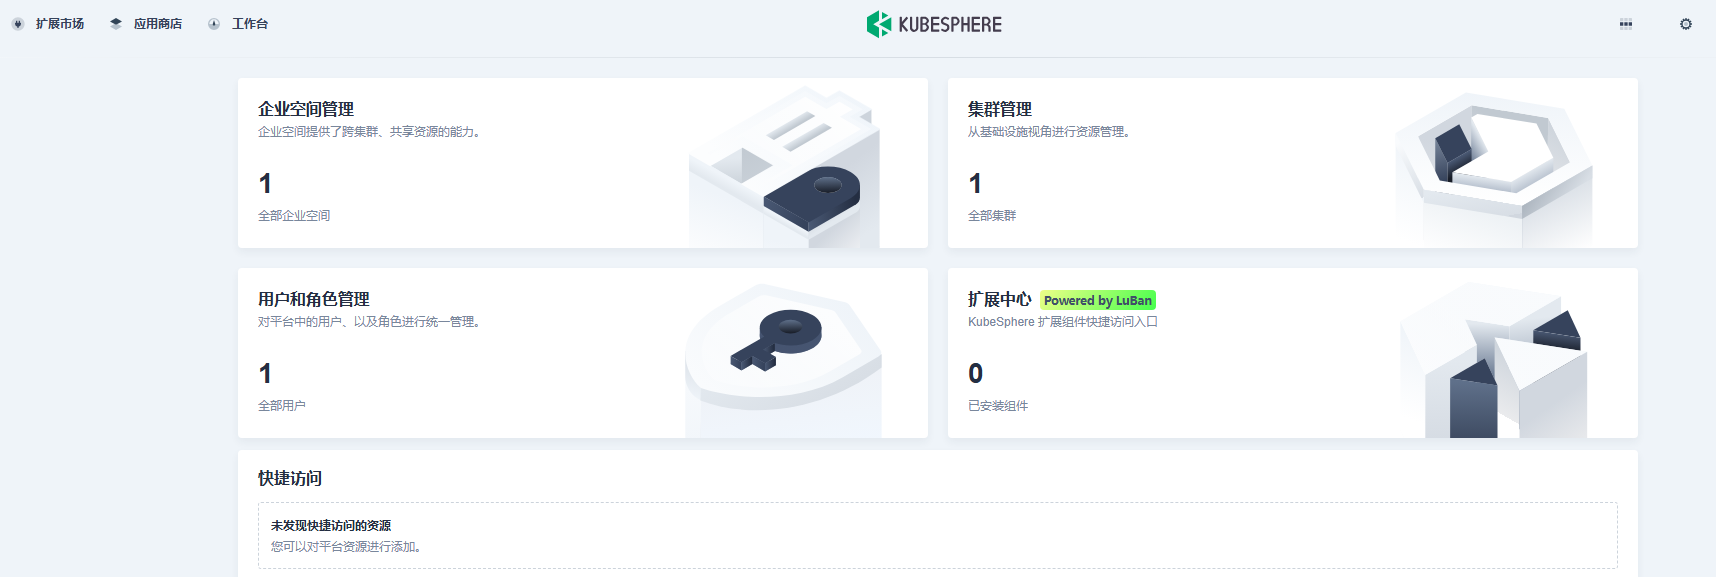
Task: Click the Powered by LuBan badge
Action: [x=1098, y=300]
